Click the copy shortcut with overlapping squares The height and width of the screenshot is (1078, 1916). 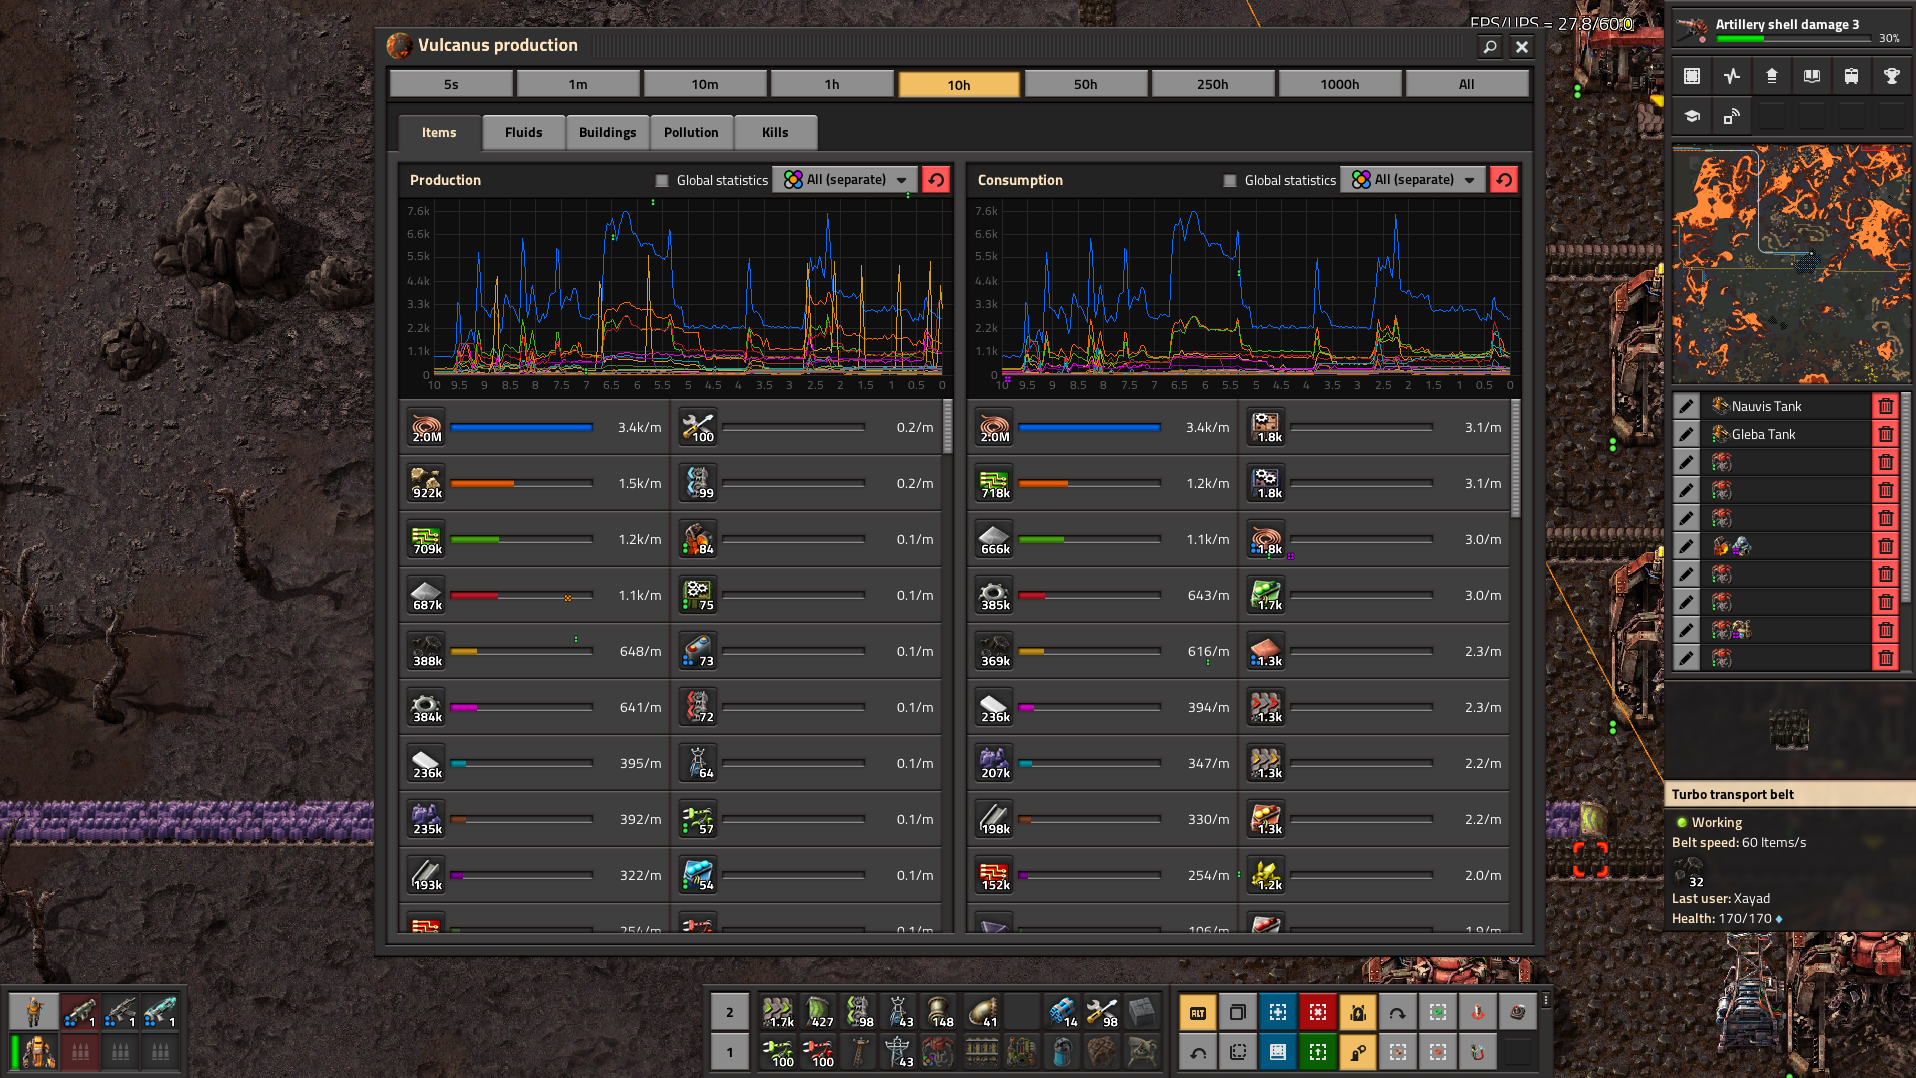click(x=1238, y=1012)
